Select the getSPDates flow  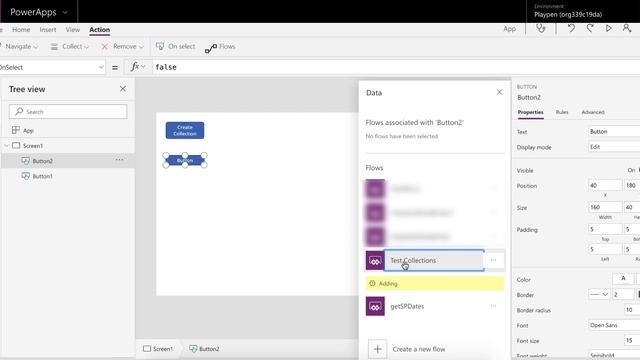(x=407, y=306)
